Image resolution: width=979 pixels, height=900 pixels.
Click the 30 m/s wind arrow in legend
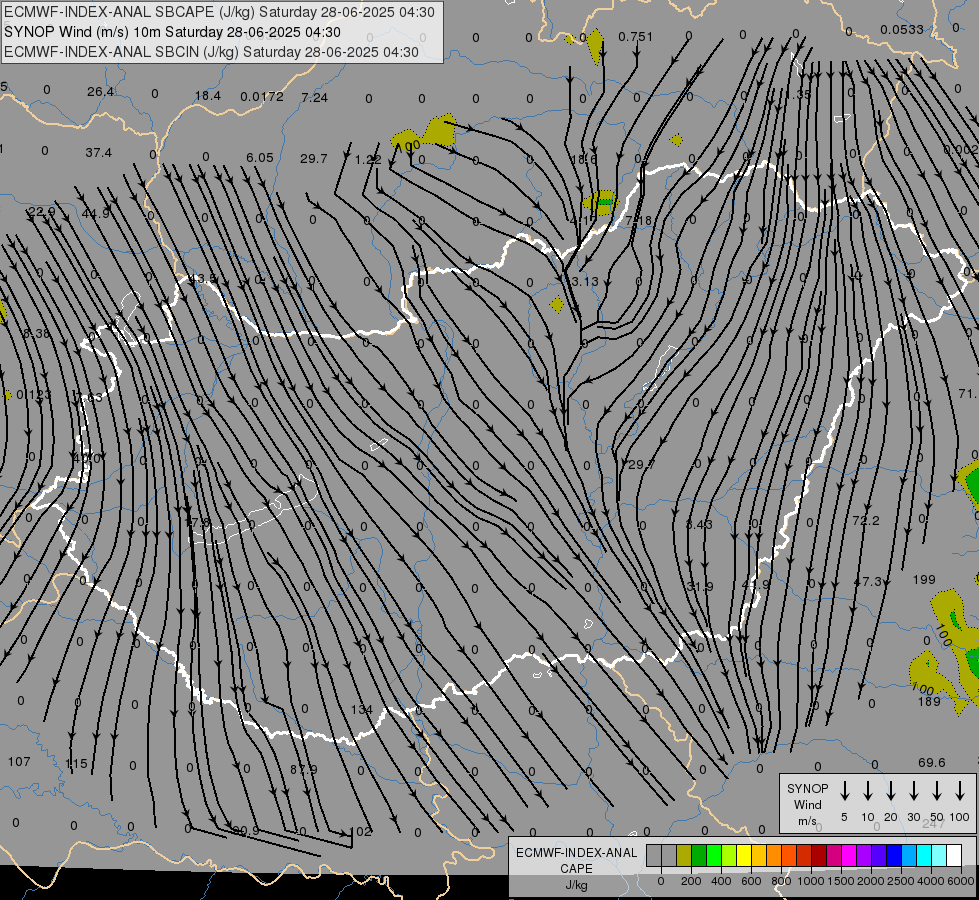click(x=913, y=791)
